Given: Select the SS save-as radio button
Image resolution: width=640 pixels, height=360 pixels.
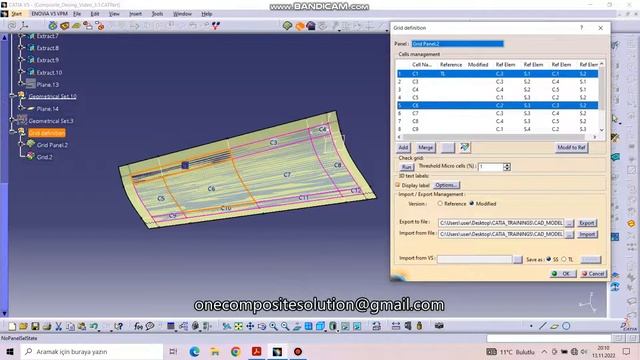Looking at the screenshot, I should click(x=549, y=259).
